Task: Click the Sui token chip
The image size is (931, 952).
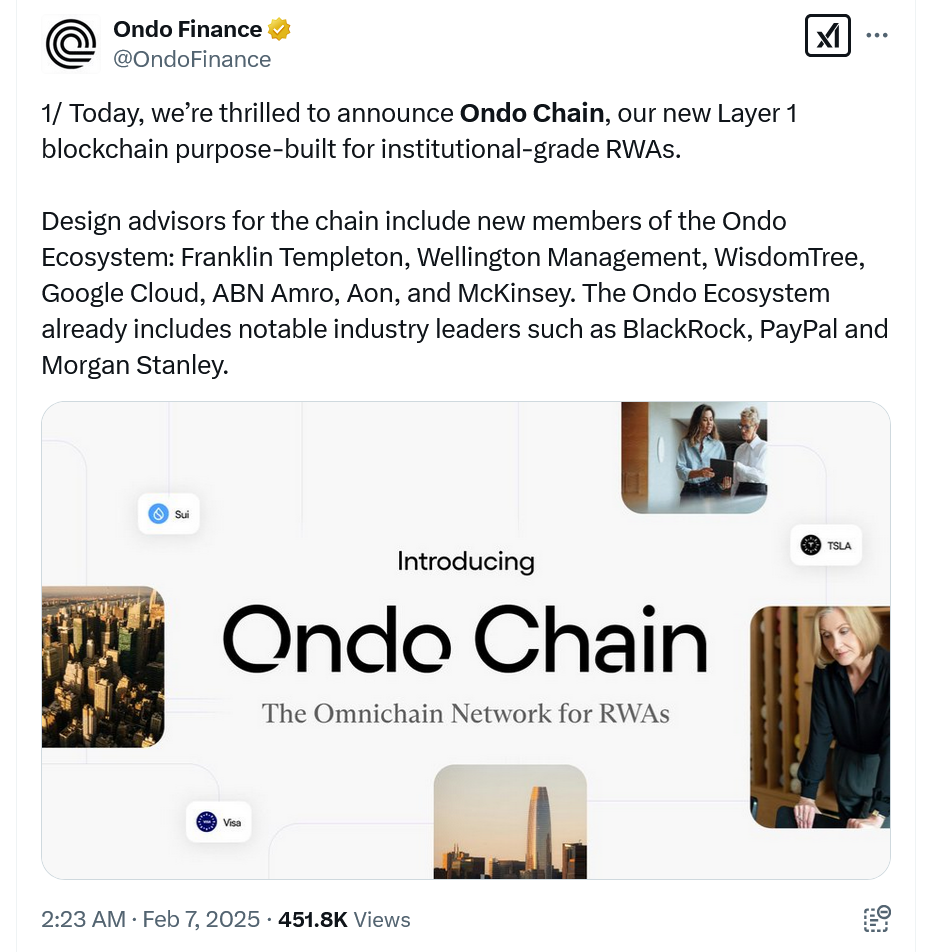Action: (168, 514)
